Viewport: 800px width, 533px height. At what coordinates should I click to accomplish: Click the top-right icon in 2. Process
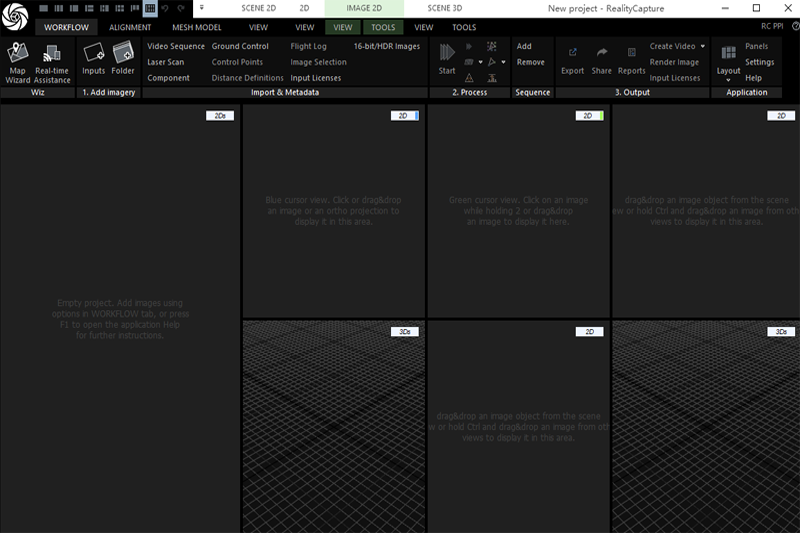(x=492, y=46)
